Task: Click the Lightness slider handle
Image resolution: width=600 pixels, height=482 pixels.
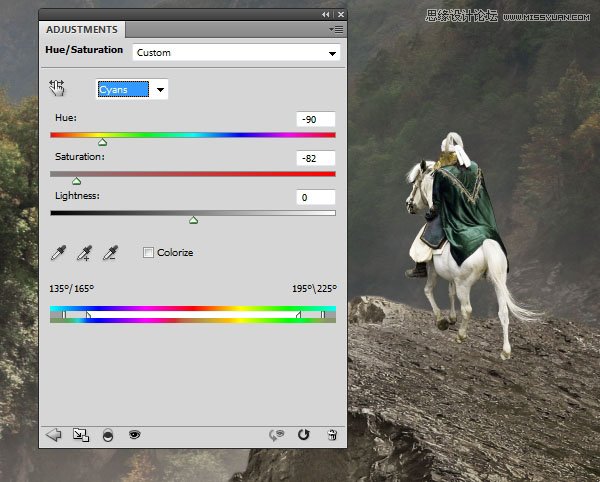Action: click(193, 220)
